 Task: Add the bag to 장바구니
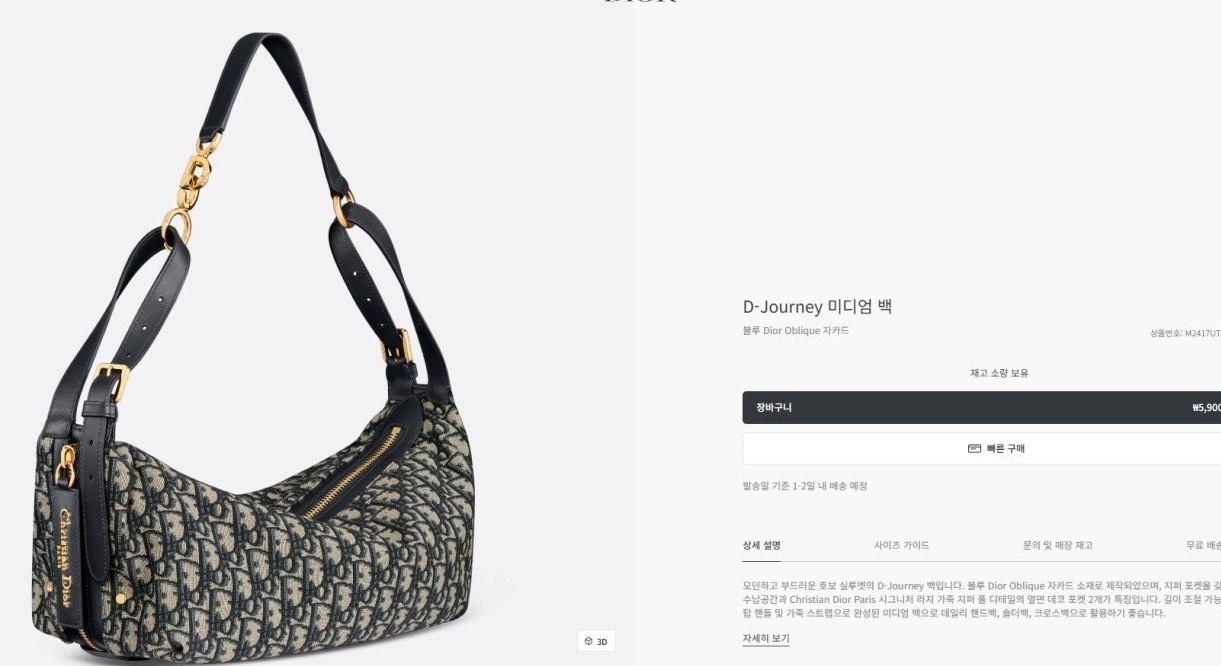[981, 407]
